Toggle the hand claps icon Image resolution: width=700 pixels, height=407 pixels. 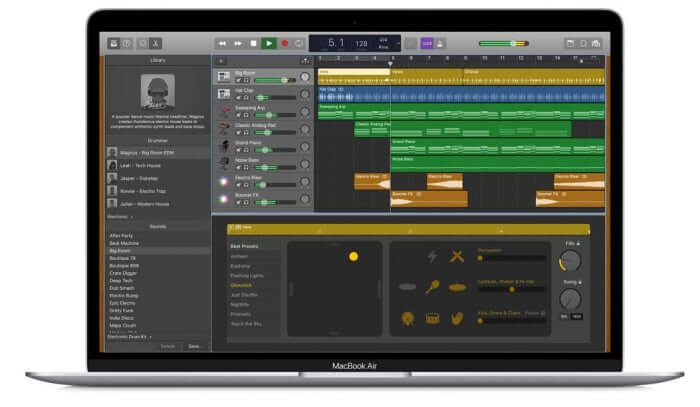[457, 319]
